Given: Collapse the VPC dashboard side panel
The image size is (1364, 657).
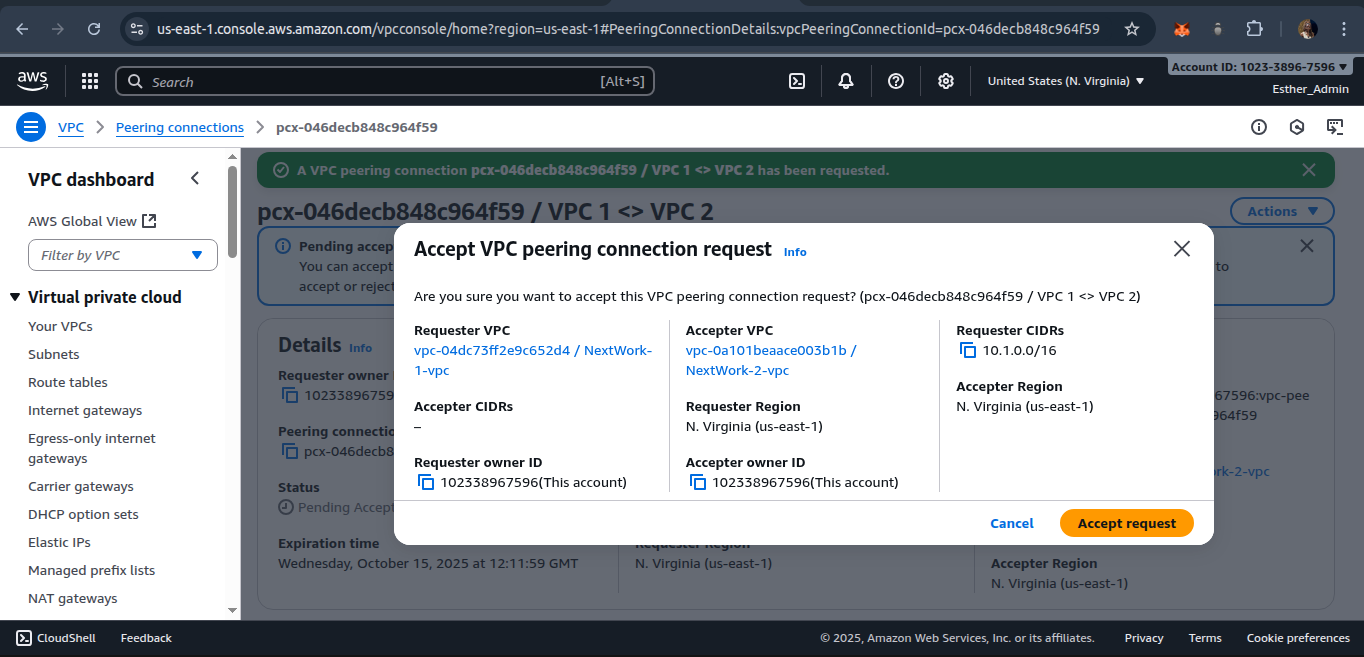Looking at the screenshot, I should pos(195,179).
